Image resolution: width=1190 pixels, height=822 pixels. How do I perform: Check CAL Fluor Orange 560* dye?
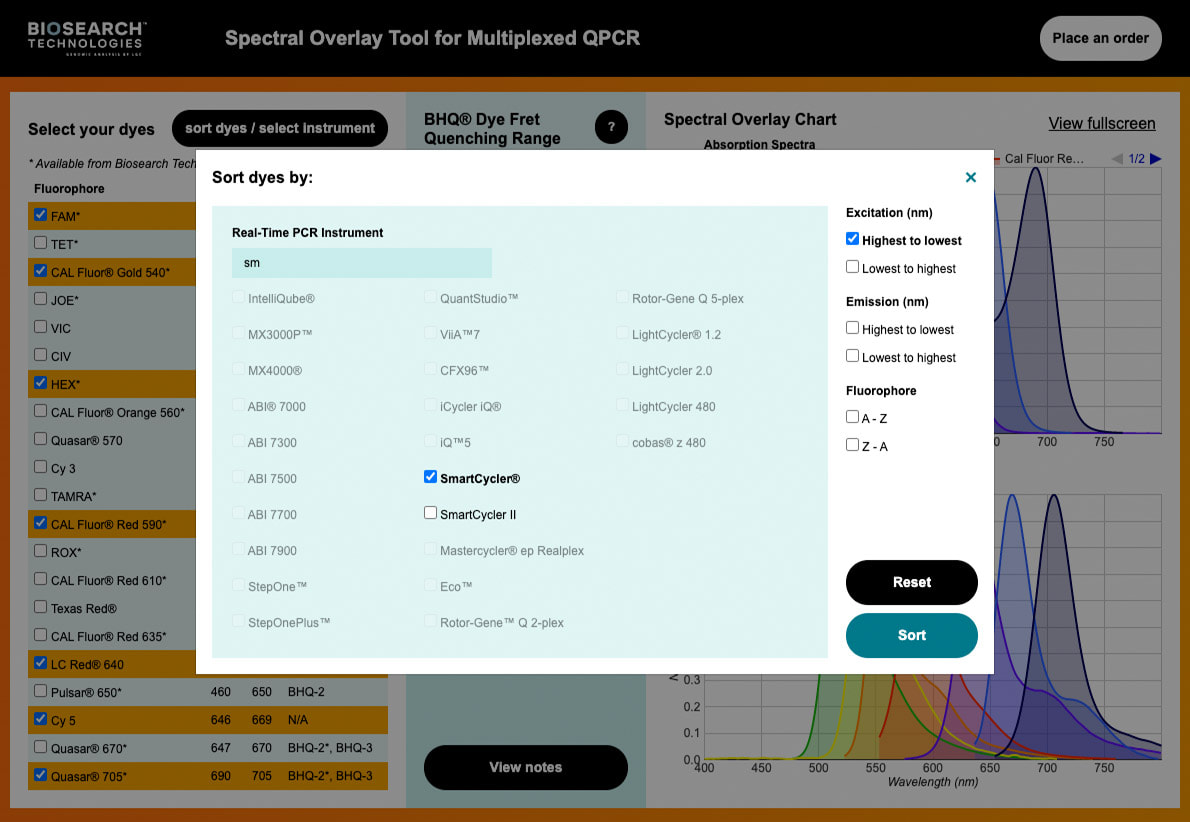point(40,411)
